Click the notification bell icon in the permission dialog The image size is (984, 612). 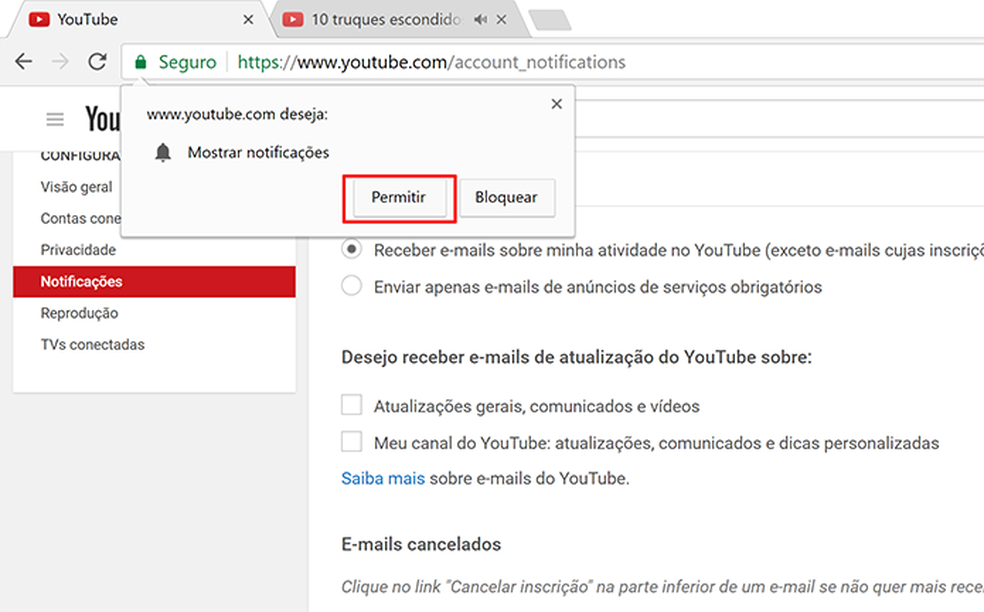click(x=162, y=152)
